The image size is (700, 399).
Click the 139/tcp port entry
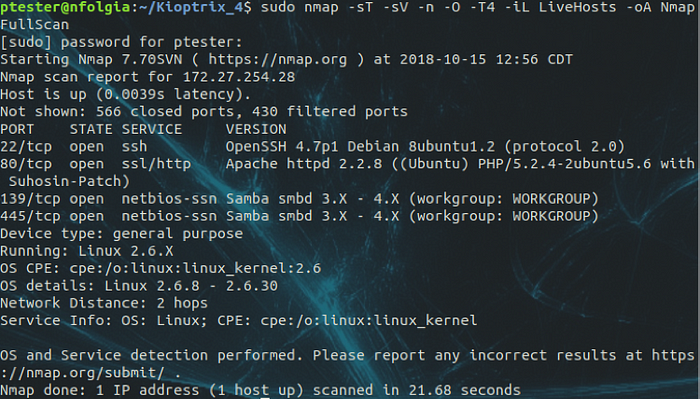30,199
